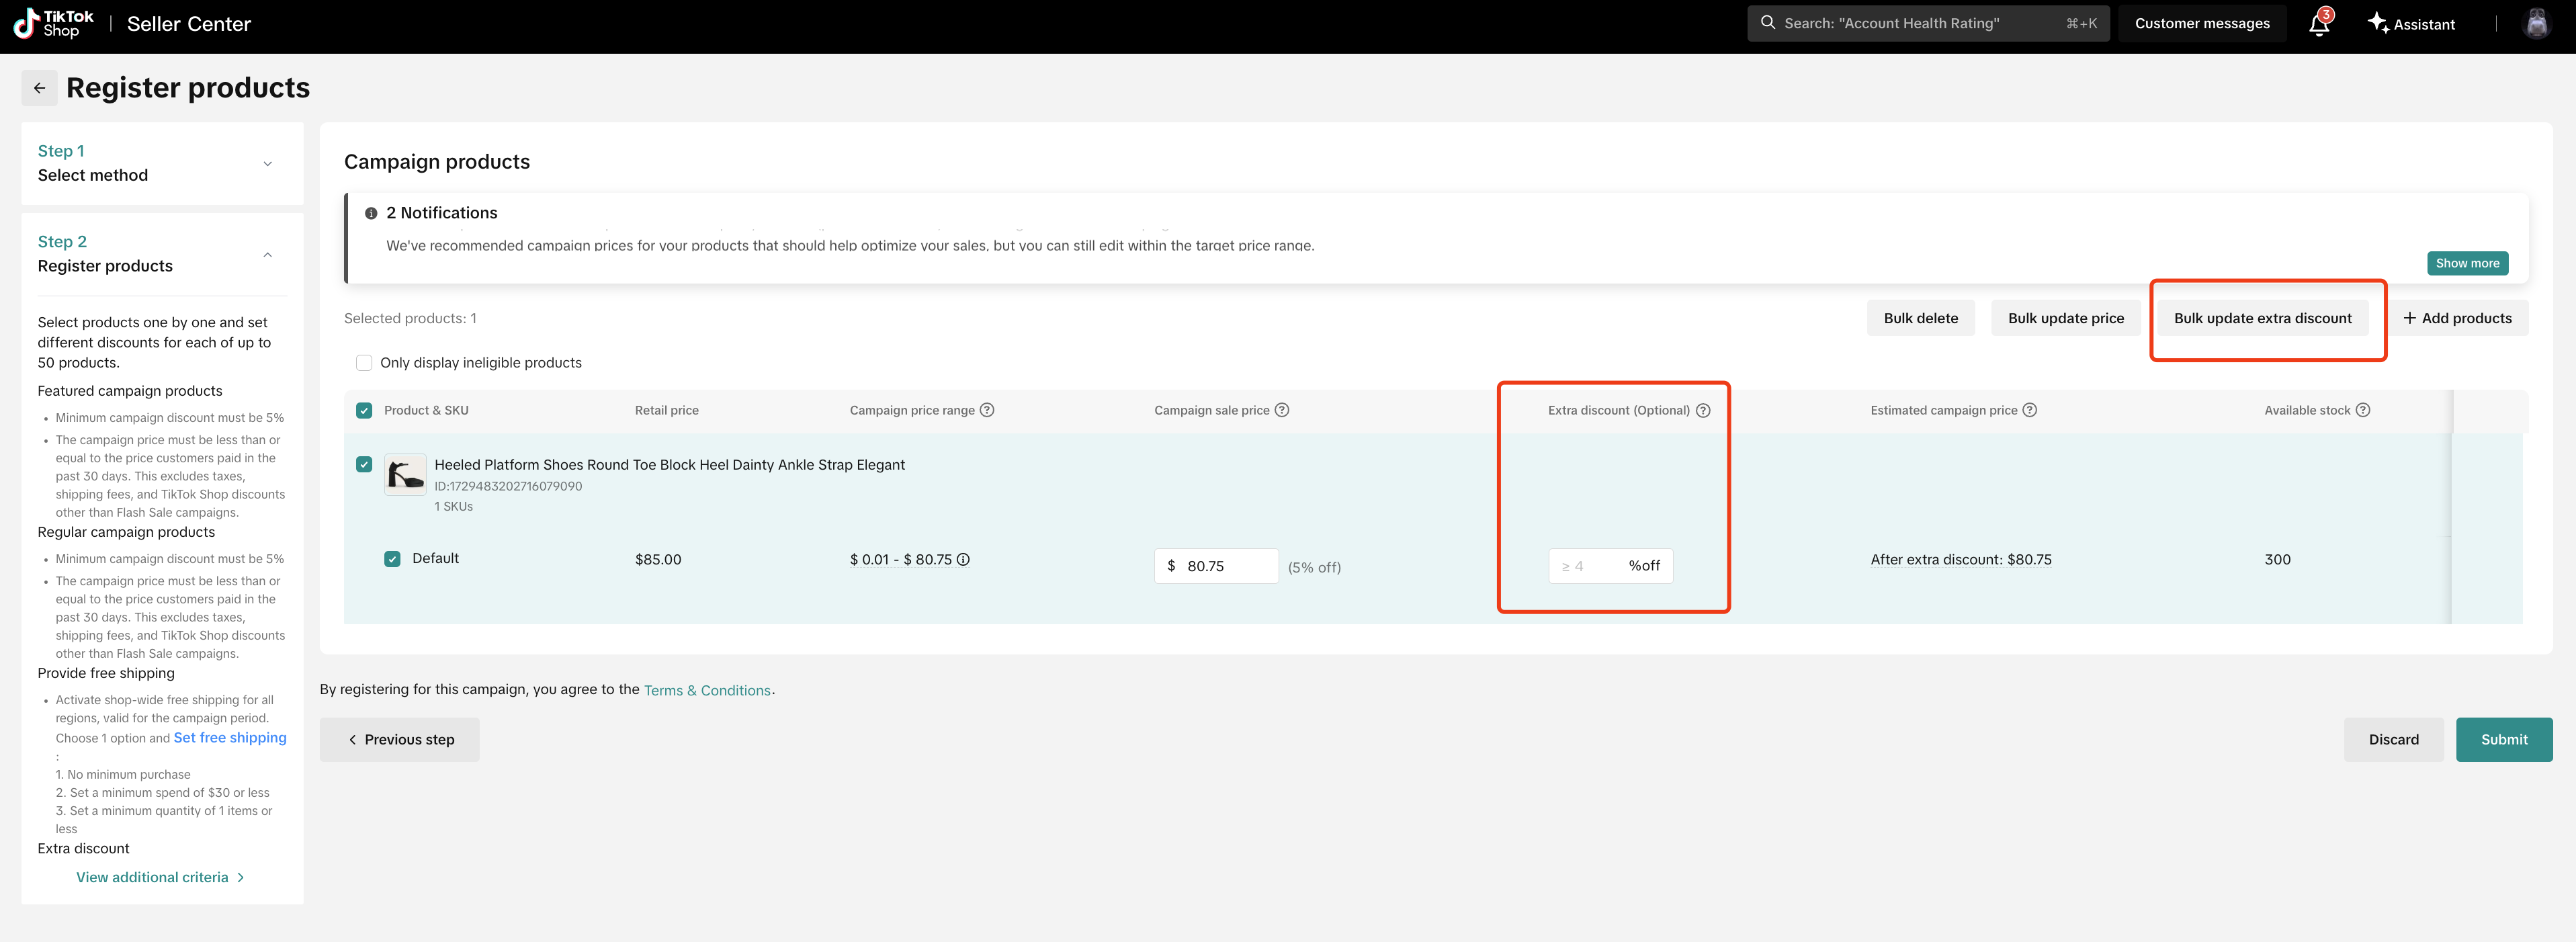
Task: Open the notifications bell icon
Action: [2319, 24]
